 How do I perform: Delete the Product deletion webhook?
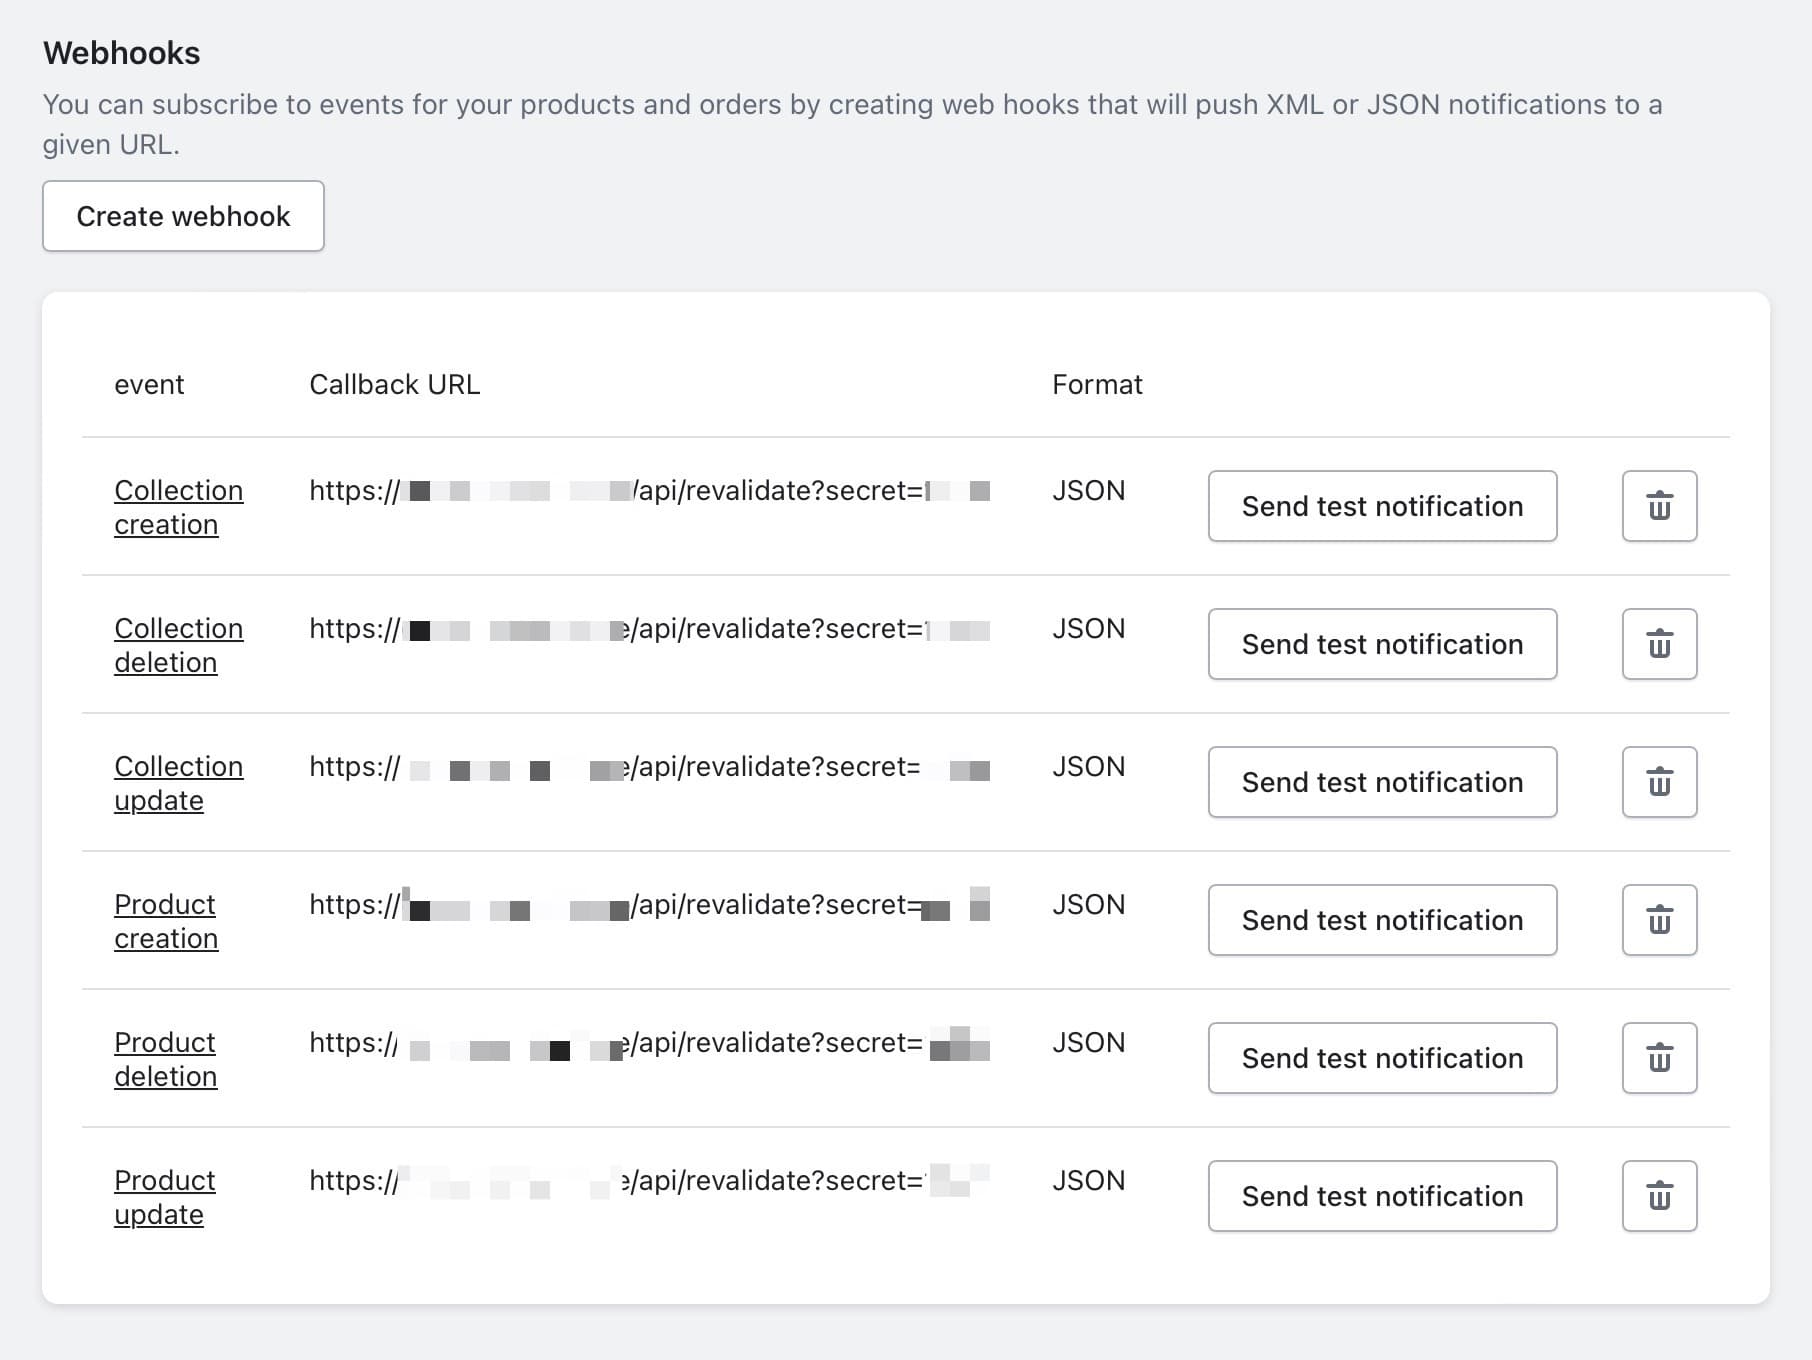[1660, 1058]
